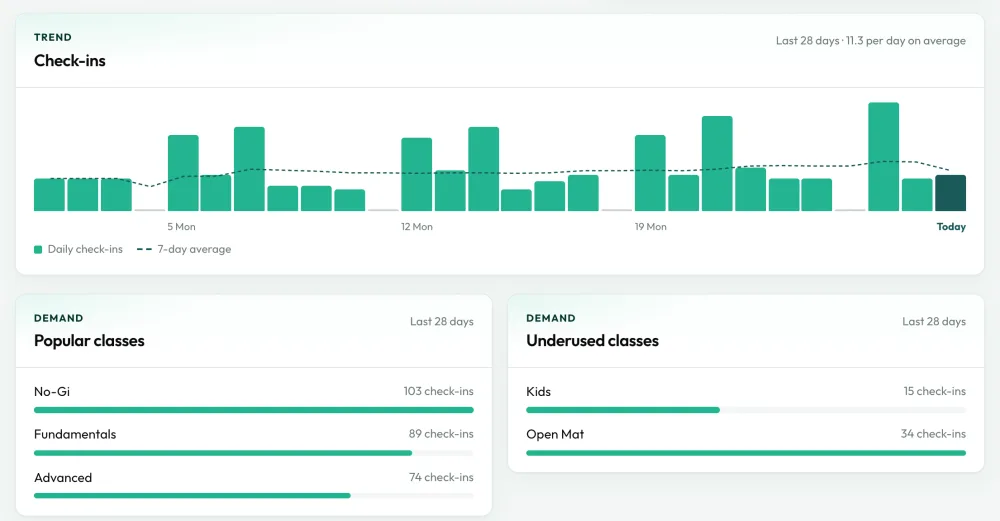Click the green Daily check-ins legend swatch
Viewport: 1000px width, 521px height.
[38, 249]
